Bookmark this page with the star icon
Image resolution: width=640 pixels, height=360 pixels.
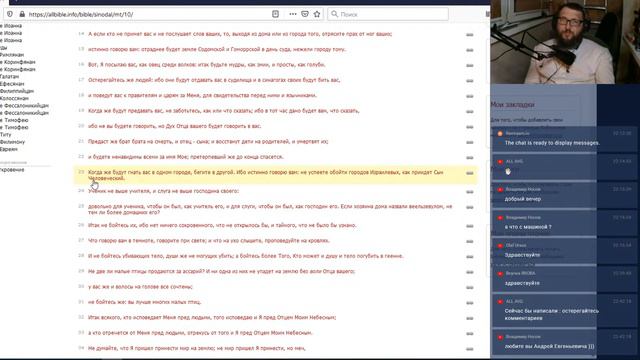[x=317, y=14]
